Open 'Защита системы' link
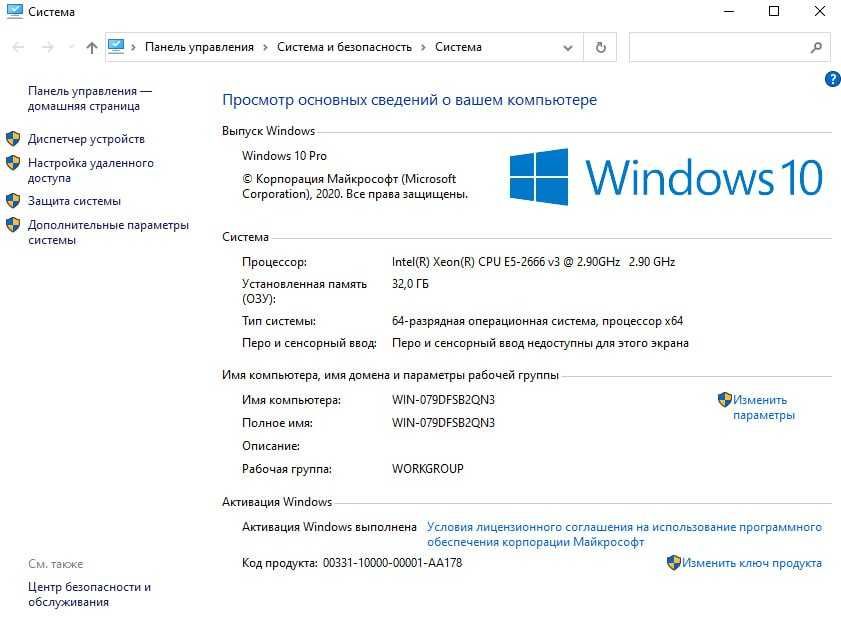This screenshot has width=841, height=625. tap(74, 201)
